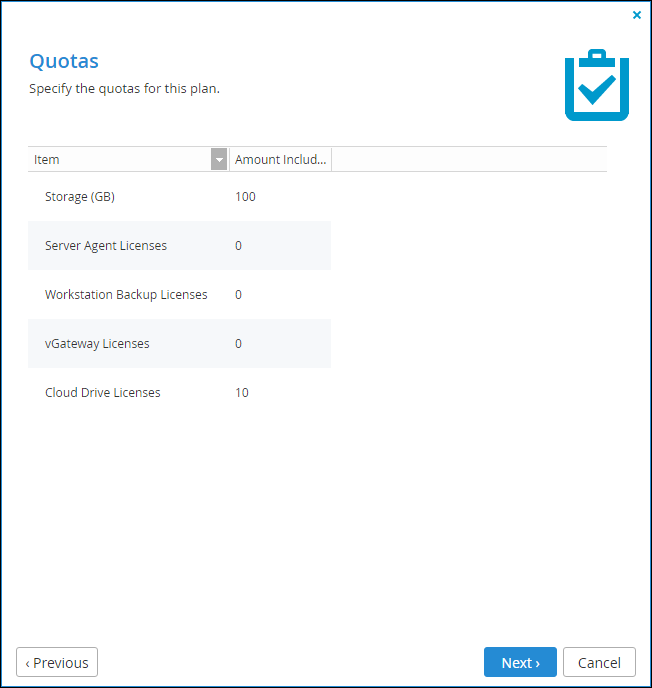Viewport: 652px width, 688px height.
Task: Edit Workstation Backup Licenses amount 0
Action: 238,294
